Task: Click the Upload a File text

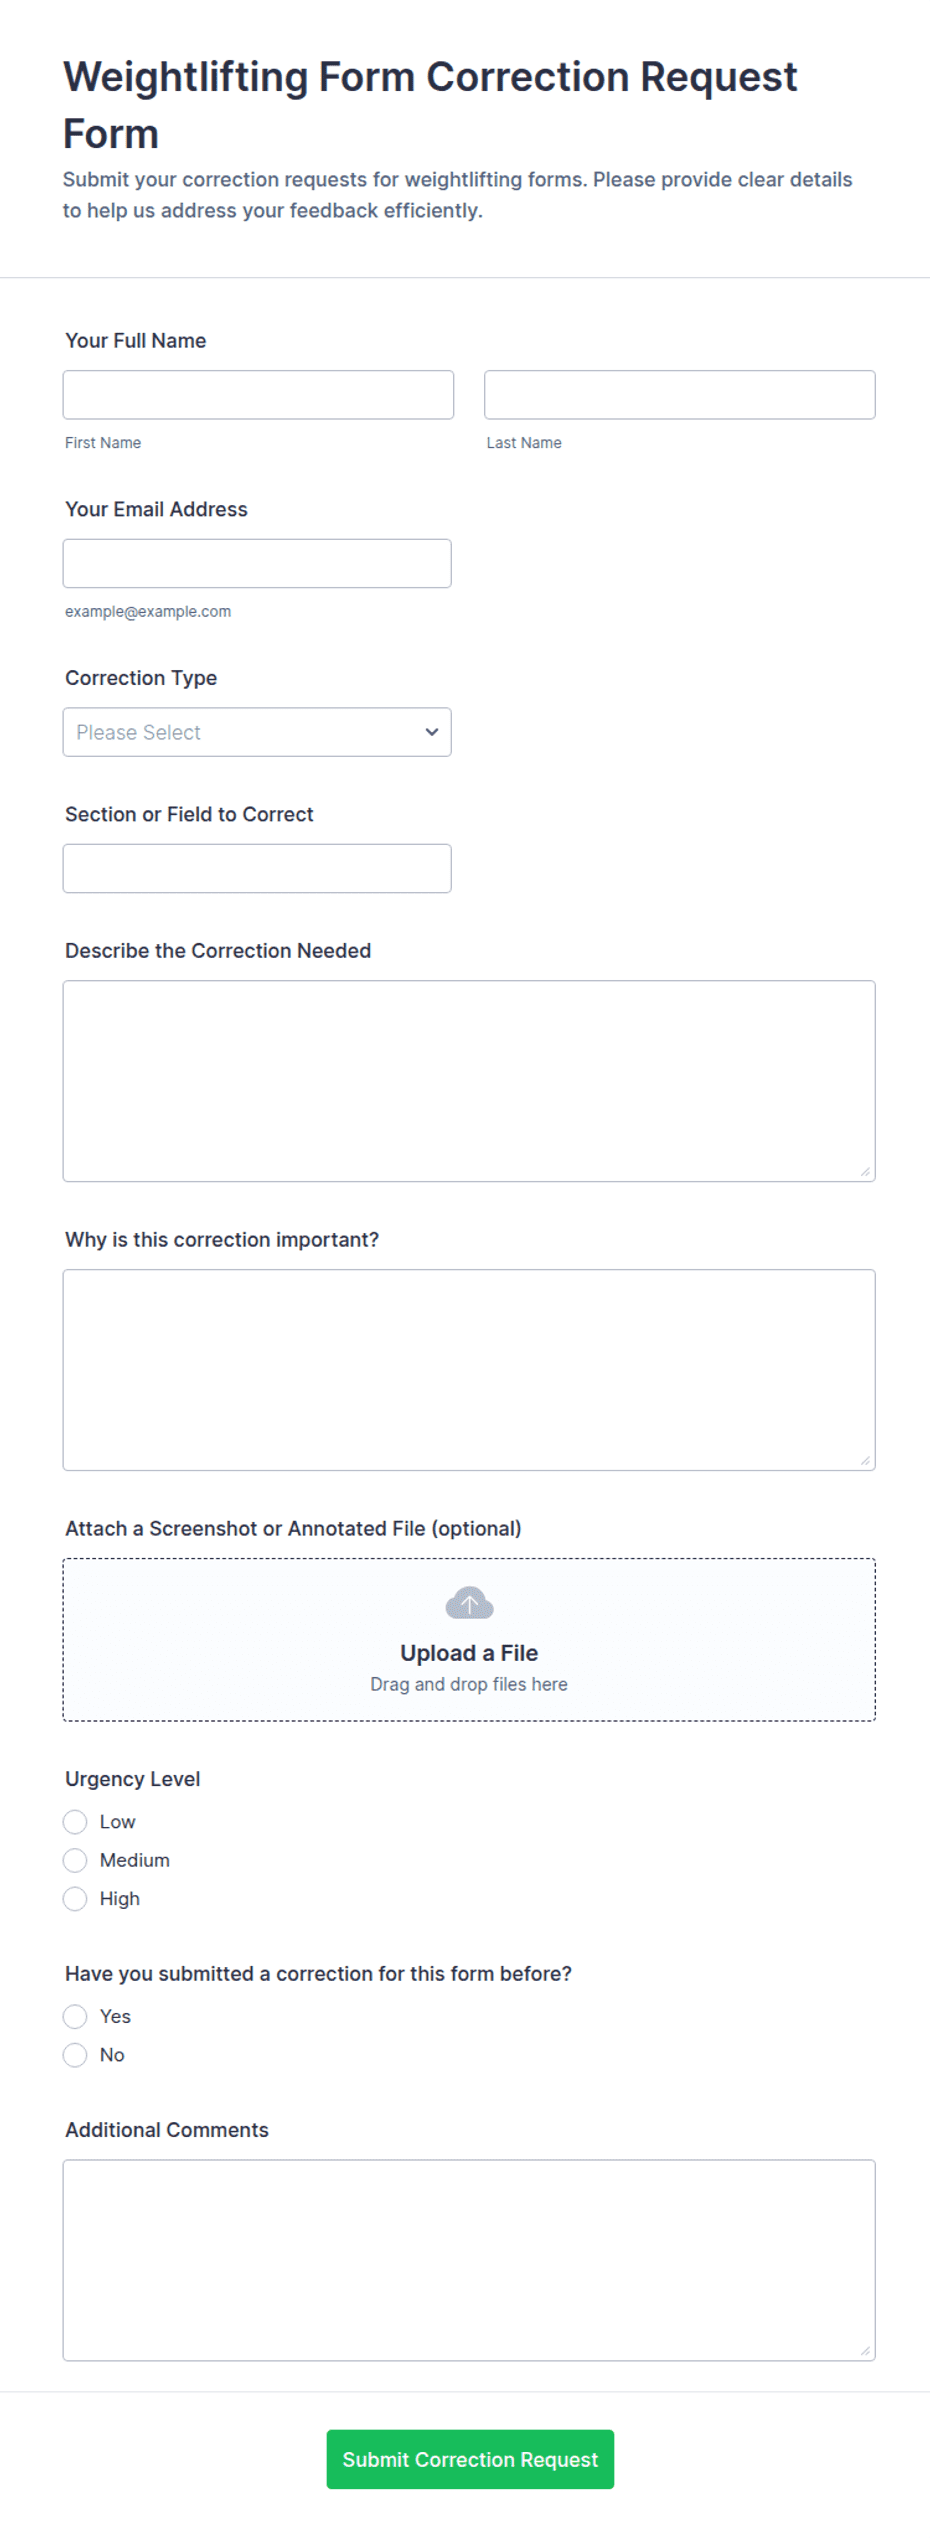Action: 469,1653
